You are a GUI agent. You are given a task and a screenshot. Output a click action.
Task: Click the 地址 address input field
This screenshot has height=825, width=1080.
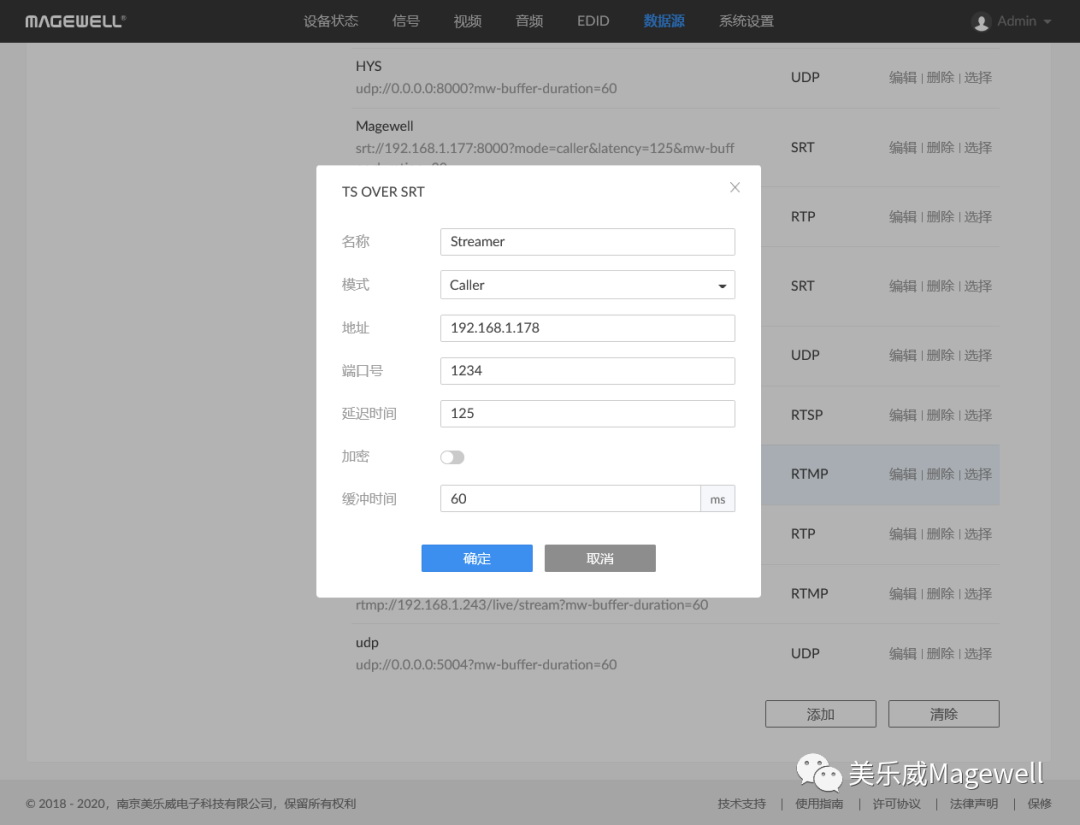(587, 328)
